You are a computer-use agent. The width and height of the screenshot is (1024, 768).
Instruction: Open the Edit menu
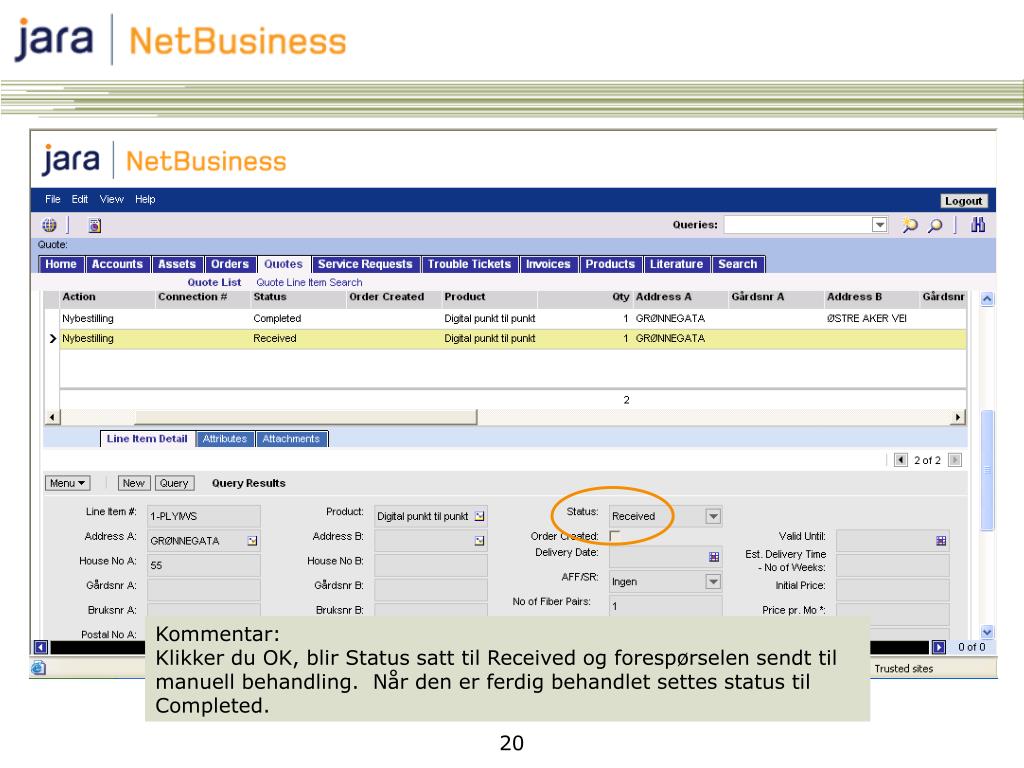click(x=80, y=199)
